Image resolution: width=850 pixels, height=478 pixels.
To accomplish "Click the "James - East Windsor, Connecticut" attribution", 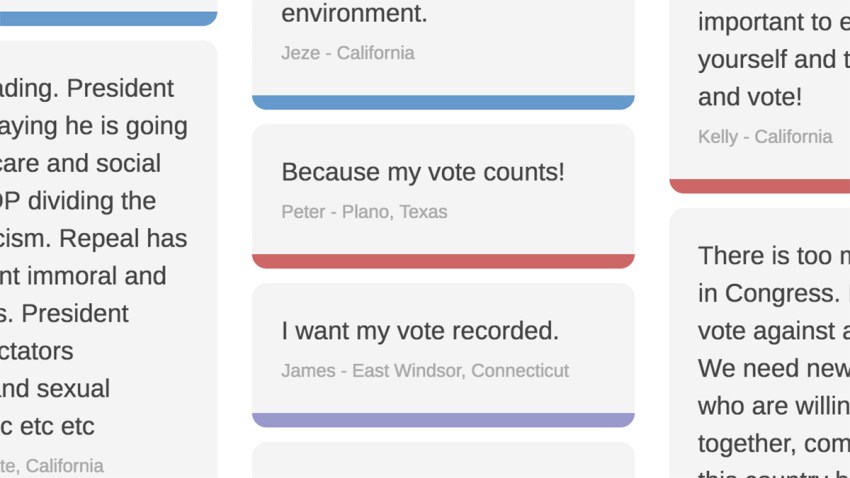I will pos(425,371).
